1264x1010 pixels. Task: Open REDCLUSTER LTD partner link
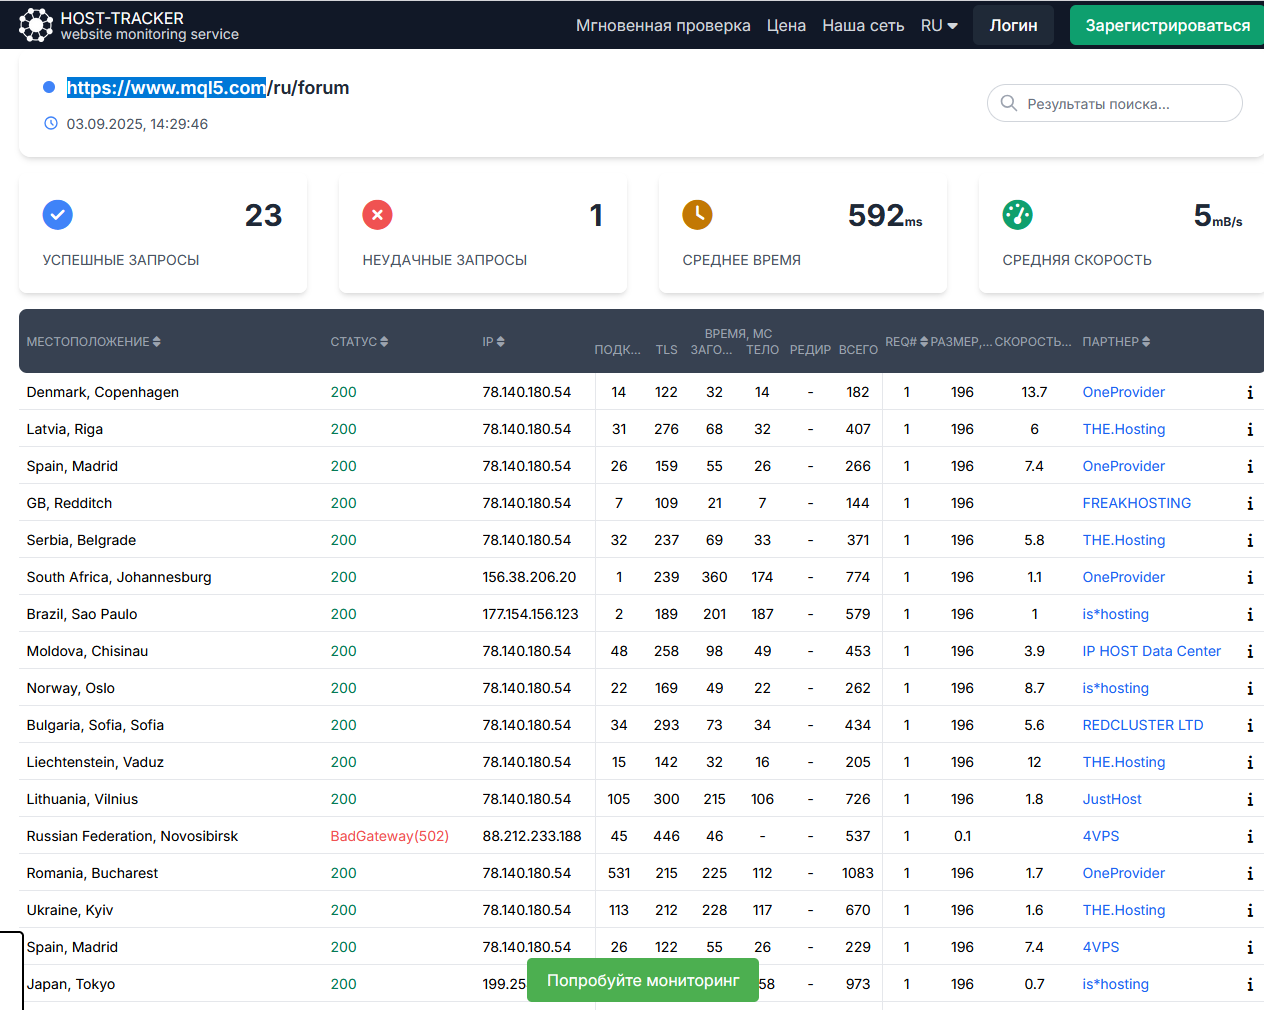[1142, 725]
